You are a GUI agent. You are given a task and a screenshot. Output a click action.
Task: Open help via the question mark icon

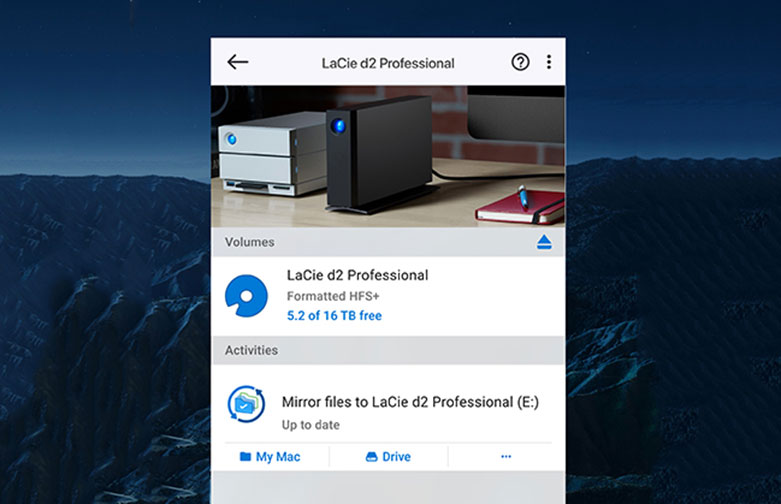[521, 62]
